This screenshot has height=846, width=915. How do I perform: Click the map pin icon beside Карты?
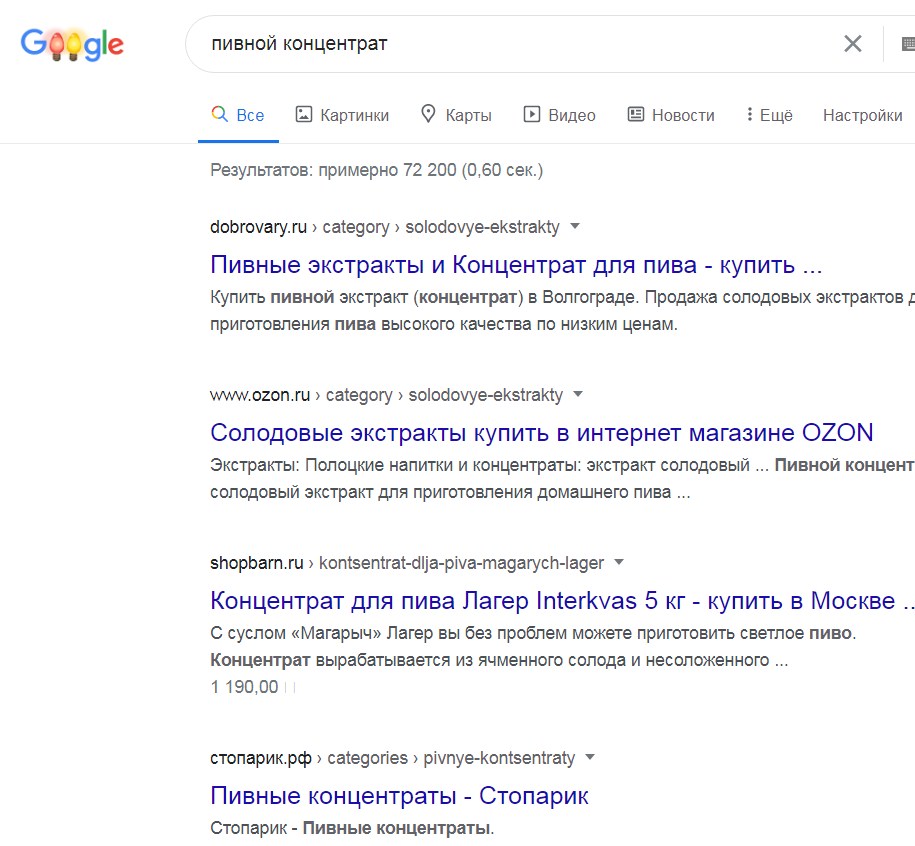click(428, 114)
